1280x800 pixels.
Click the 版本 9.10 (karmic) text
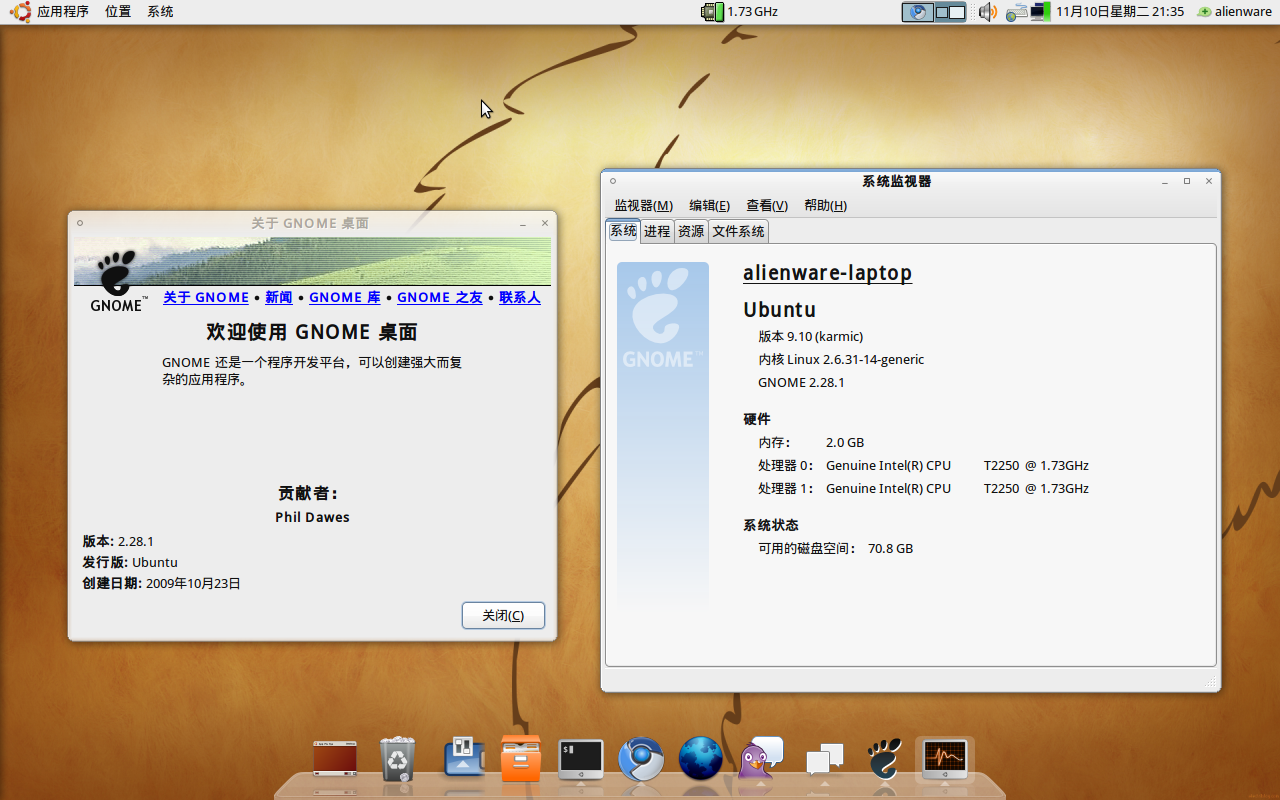point(811,336)
